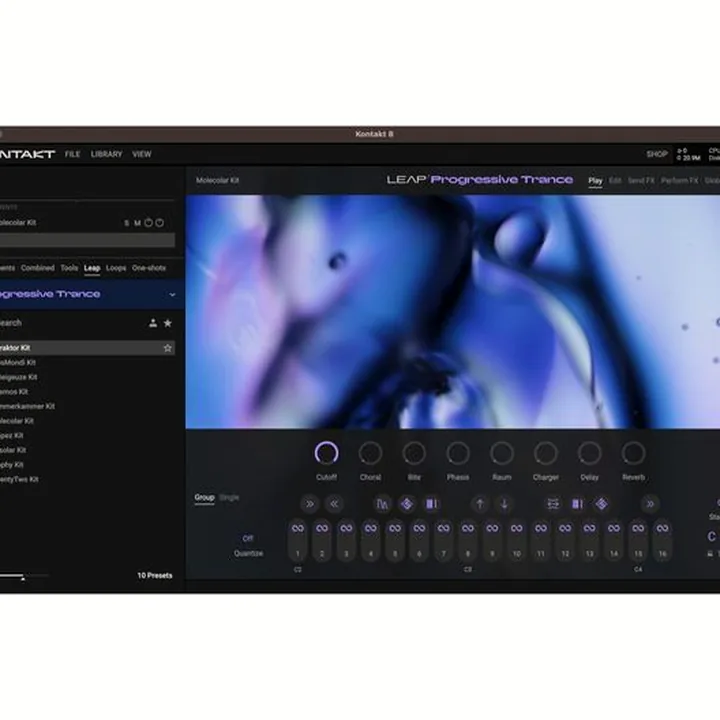Click the Reverb knob
Viewport: 720px width, 720px height.
(633, 453)
